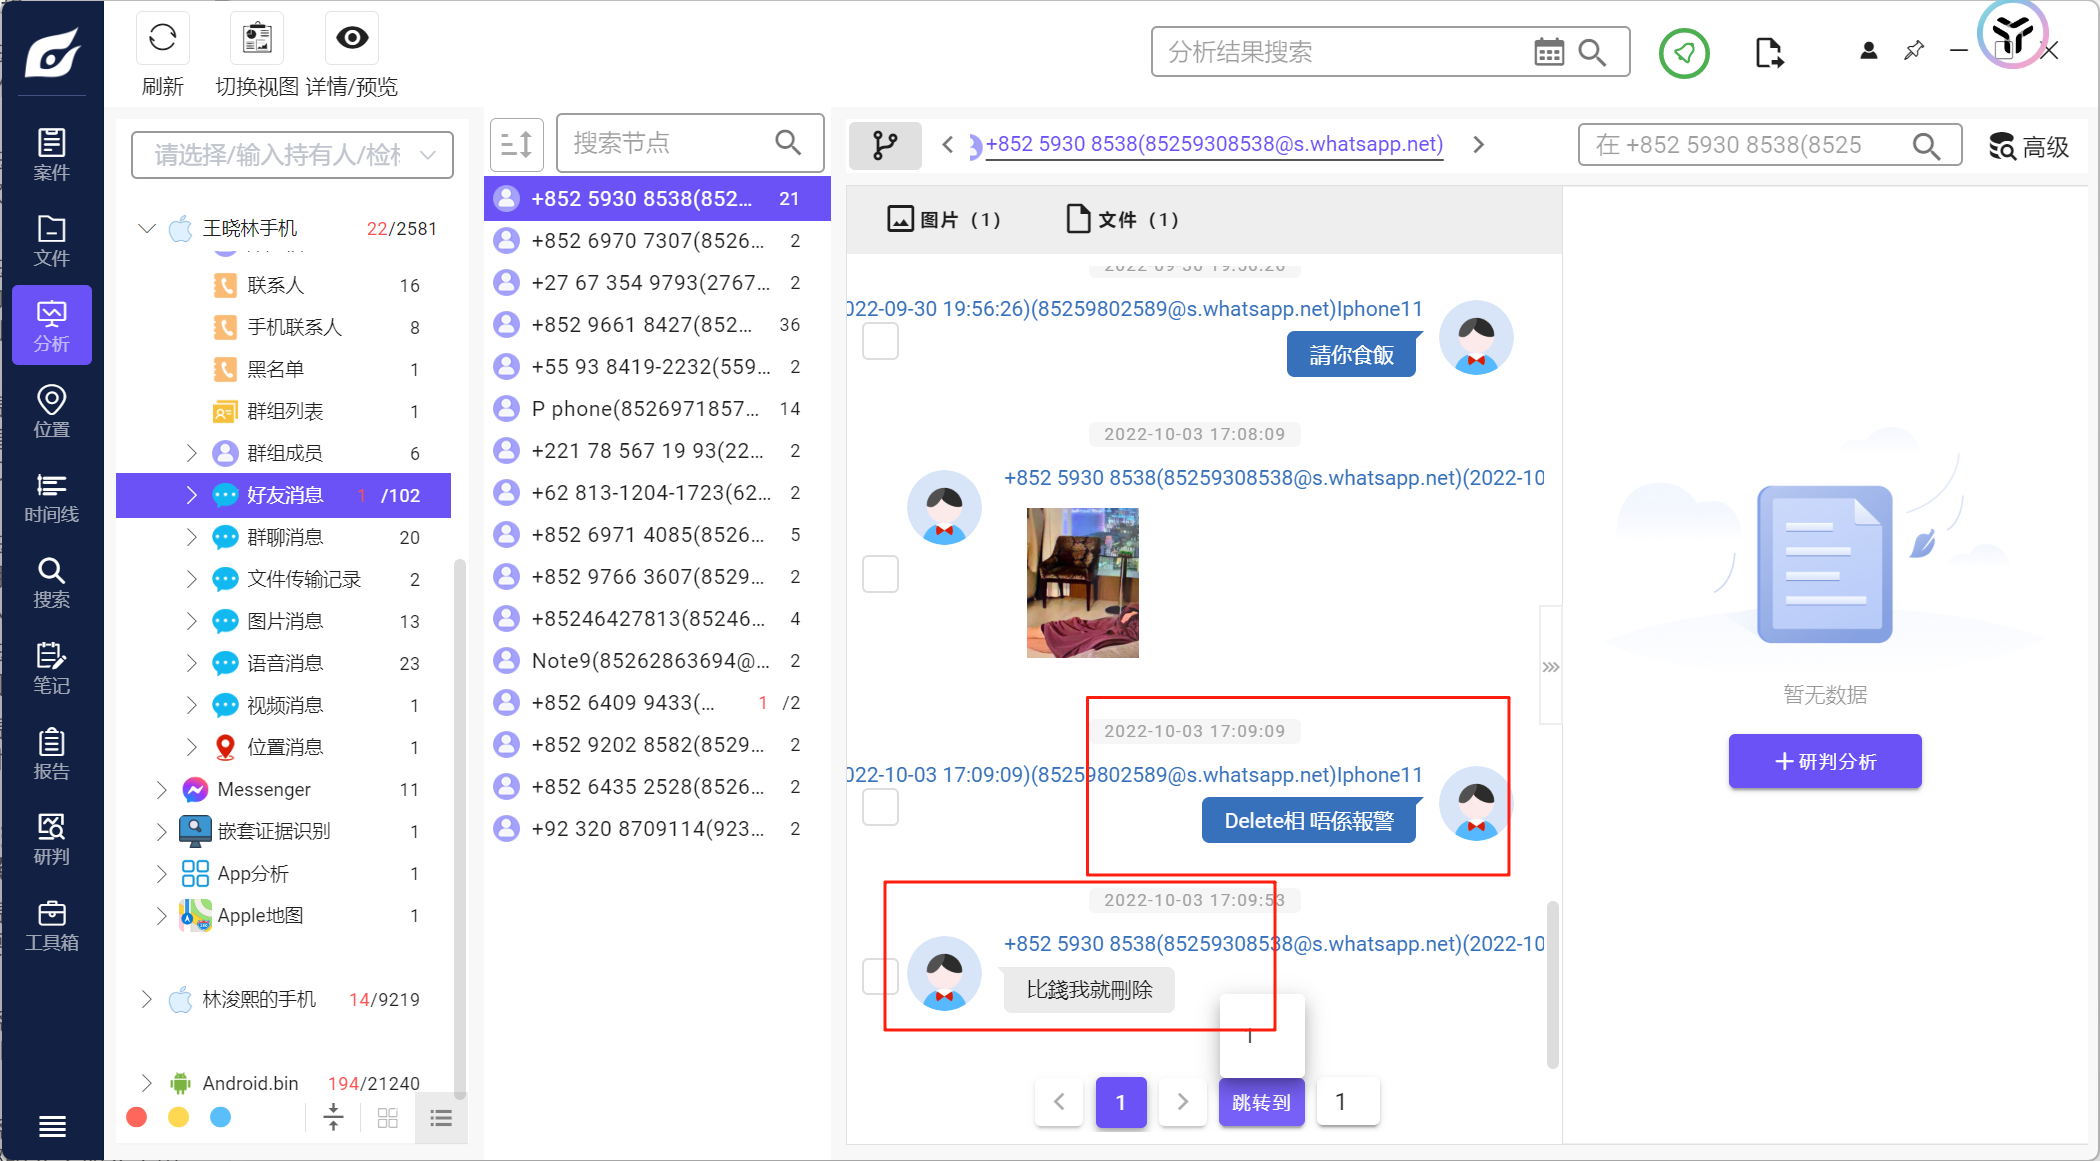Screen dimensions: 2100x1161
Task: Switch to the 图片 (1) tab
Action: (943, 219)
